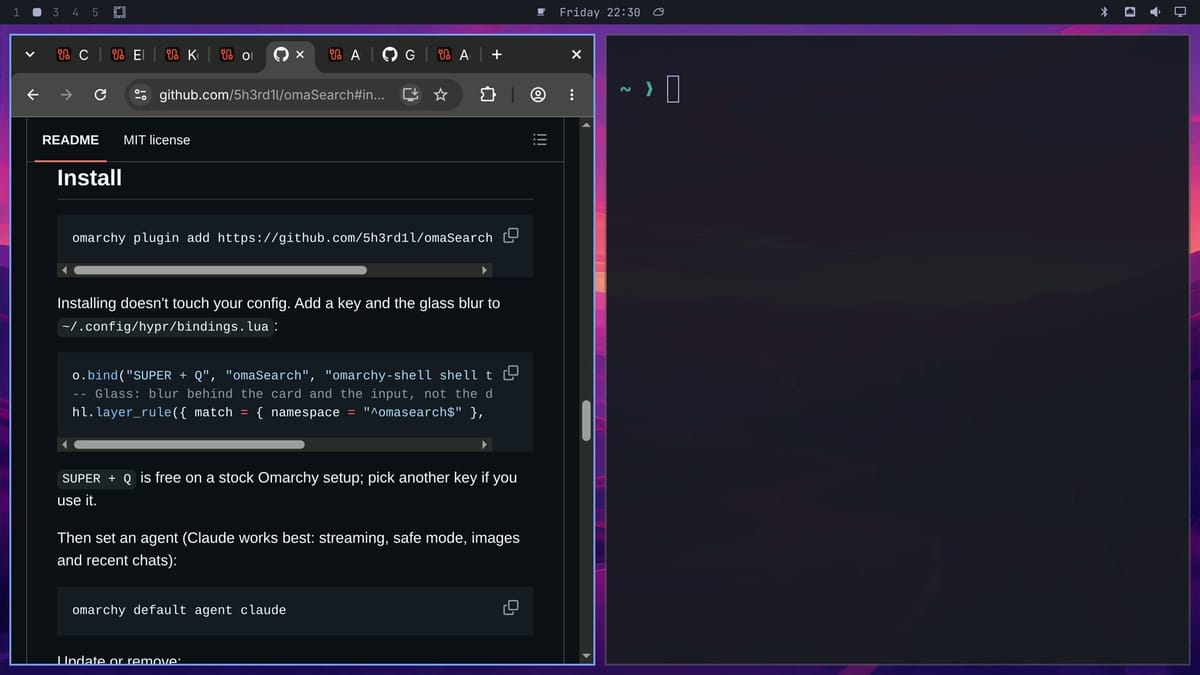Select the README tab
Viewport: 1200px width, 675px height.
pyautogui.click(x=70, y=140)
